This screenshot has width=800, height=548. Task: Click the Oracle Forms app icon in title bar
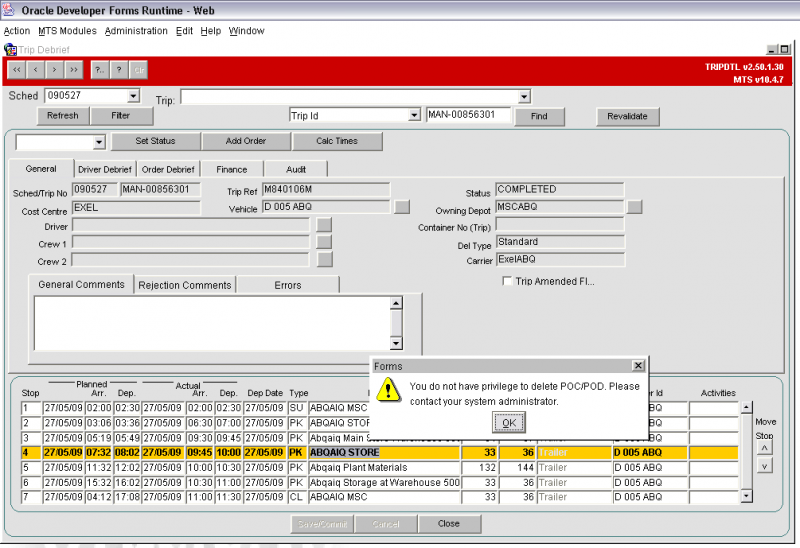click(x=9, y=10)
